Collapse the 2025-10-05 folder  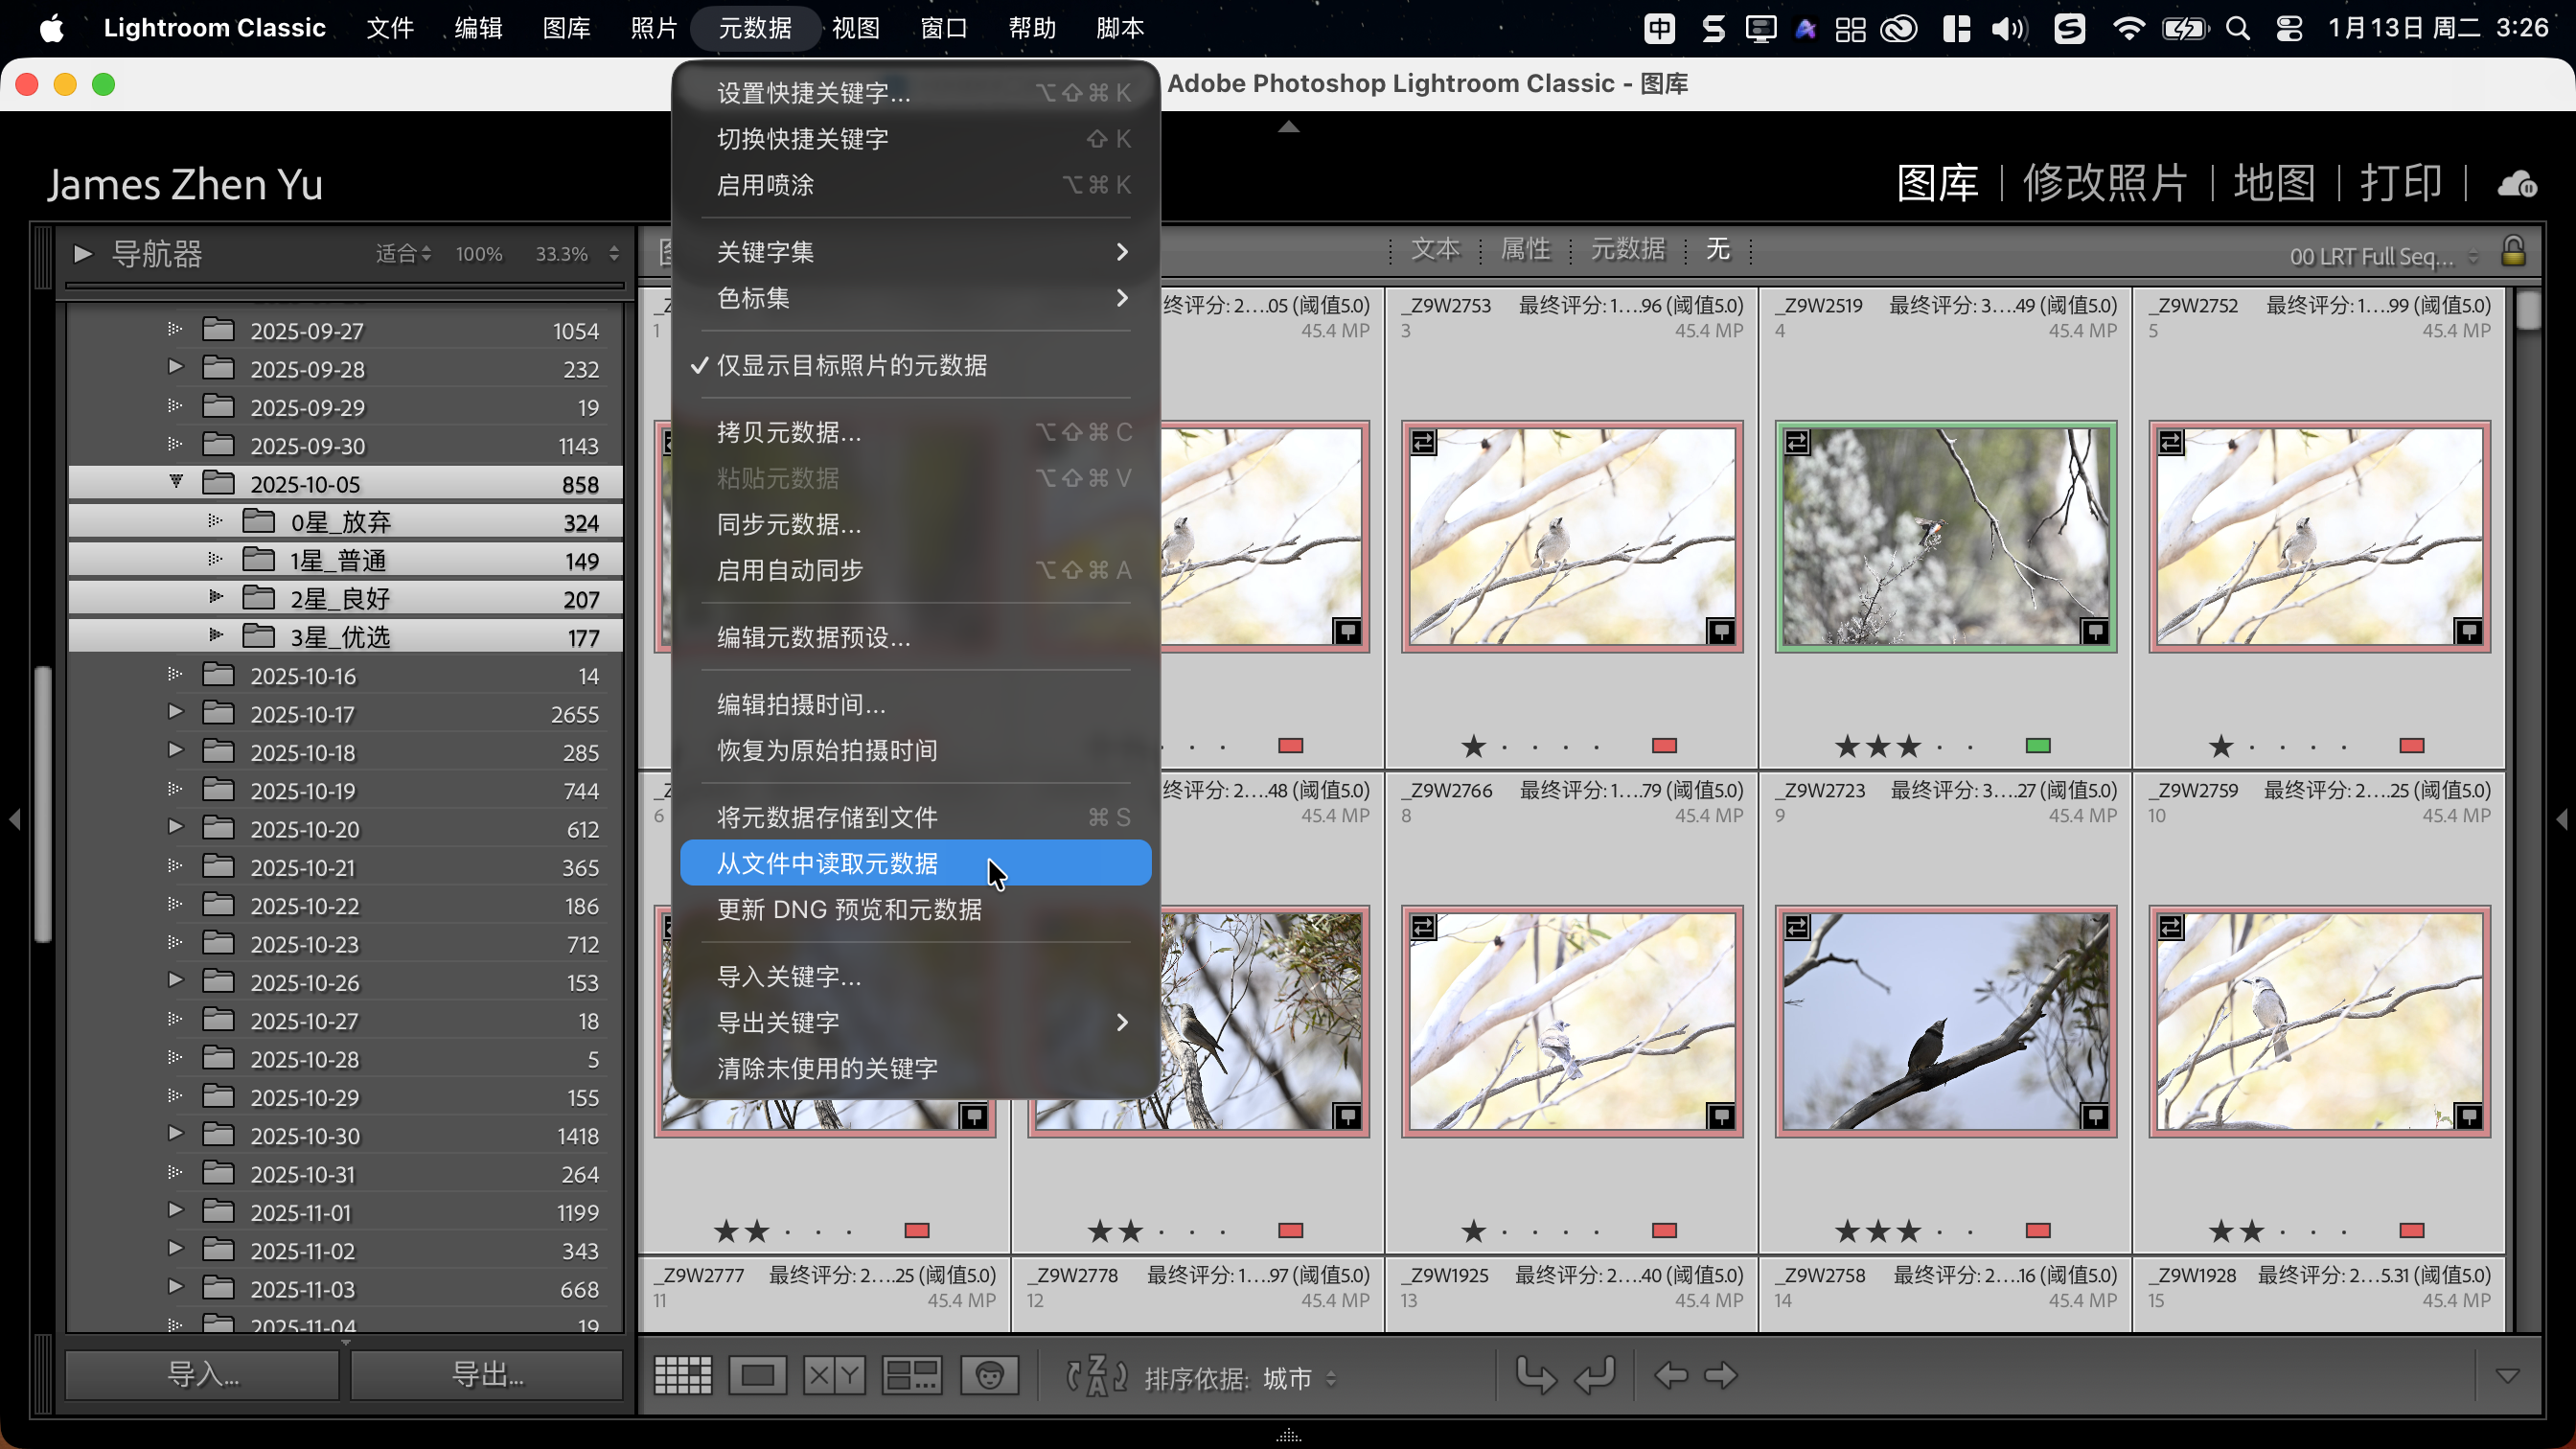176,482
